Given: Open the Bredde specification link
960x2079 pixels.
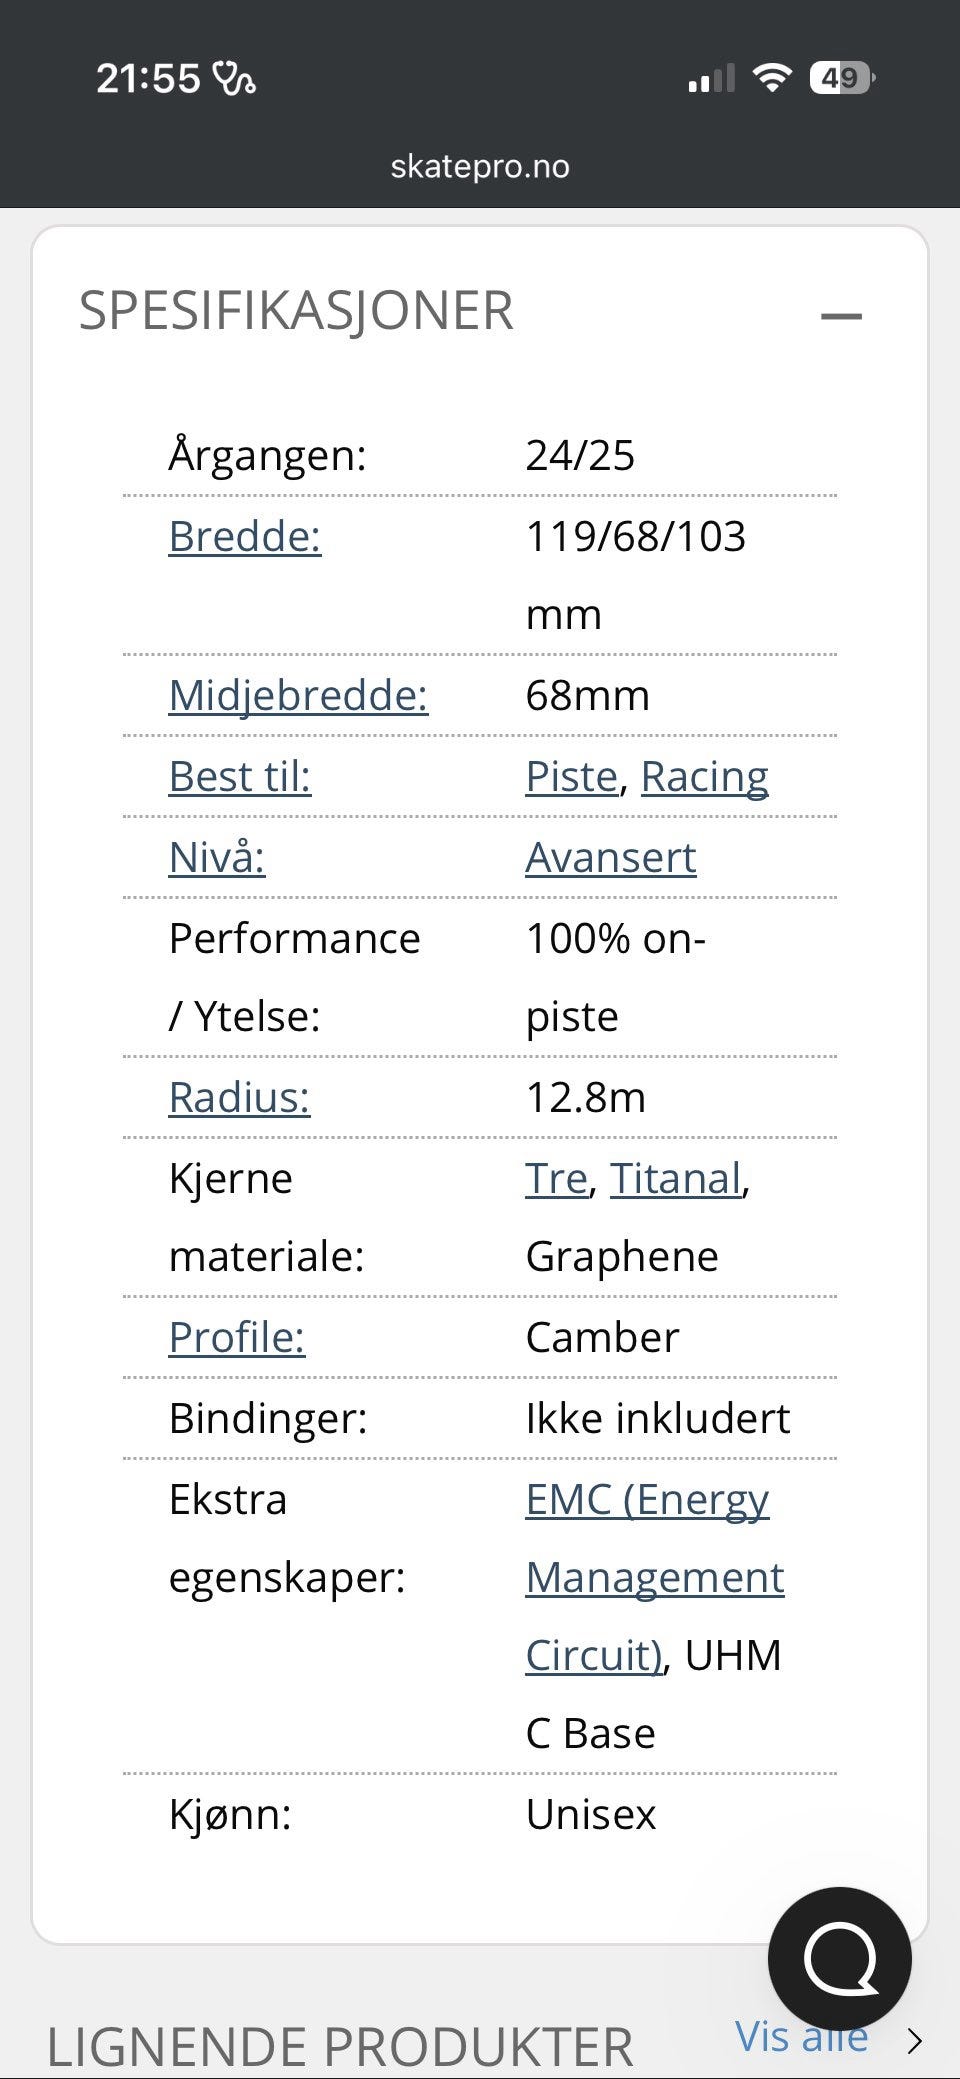Looking at the screenshot, I should [x=245, y=536].
